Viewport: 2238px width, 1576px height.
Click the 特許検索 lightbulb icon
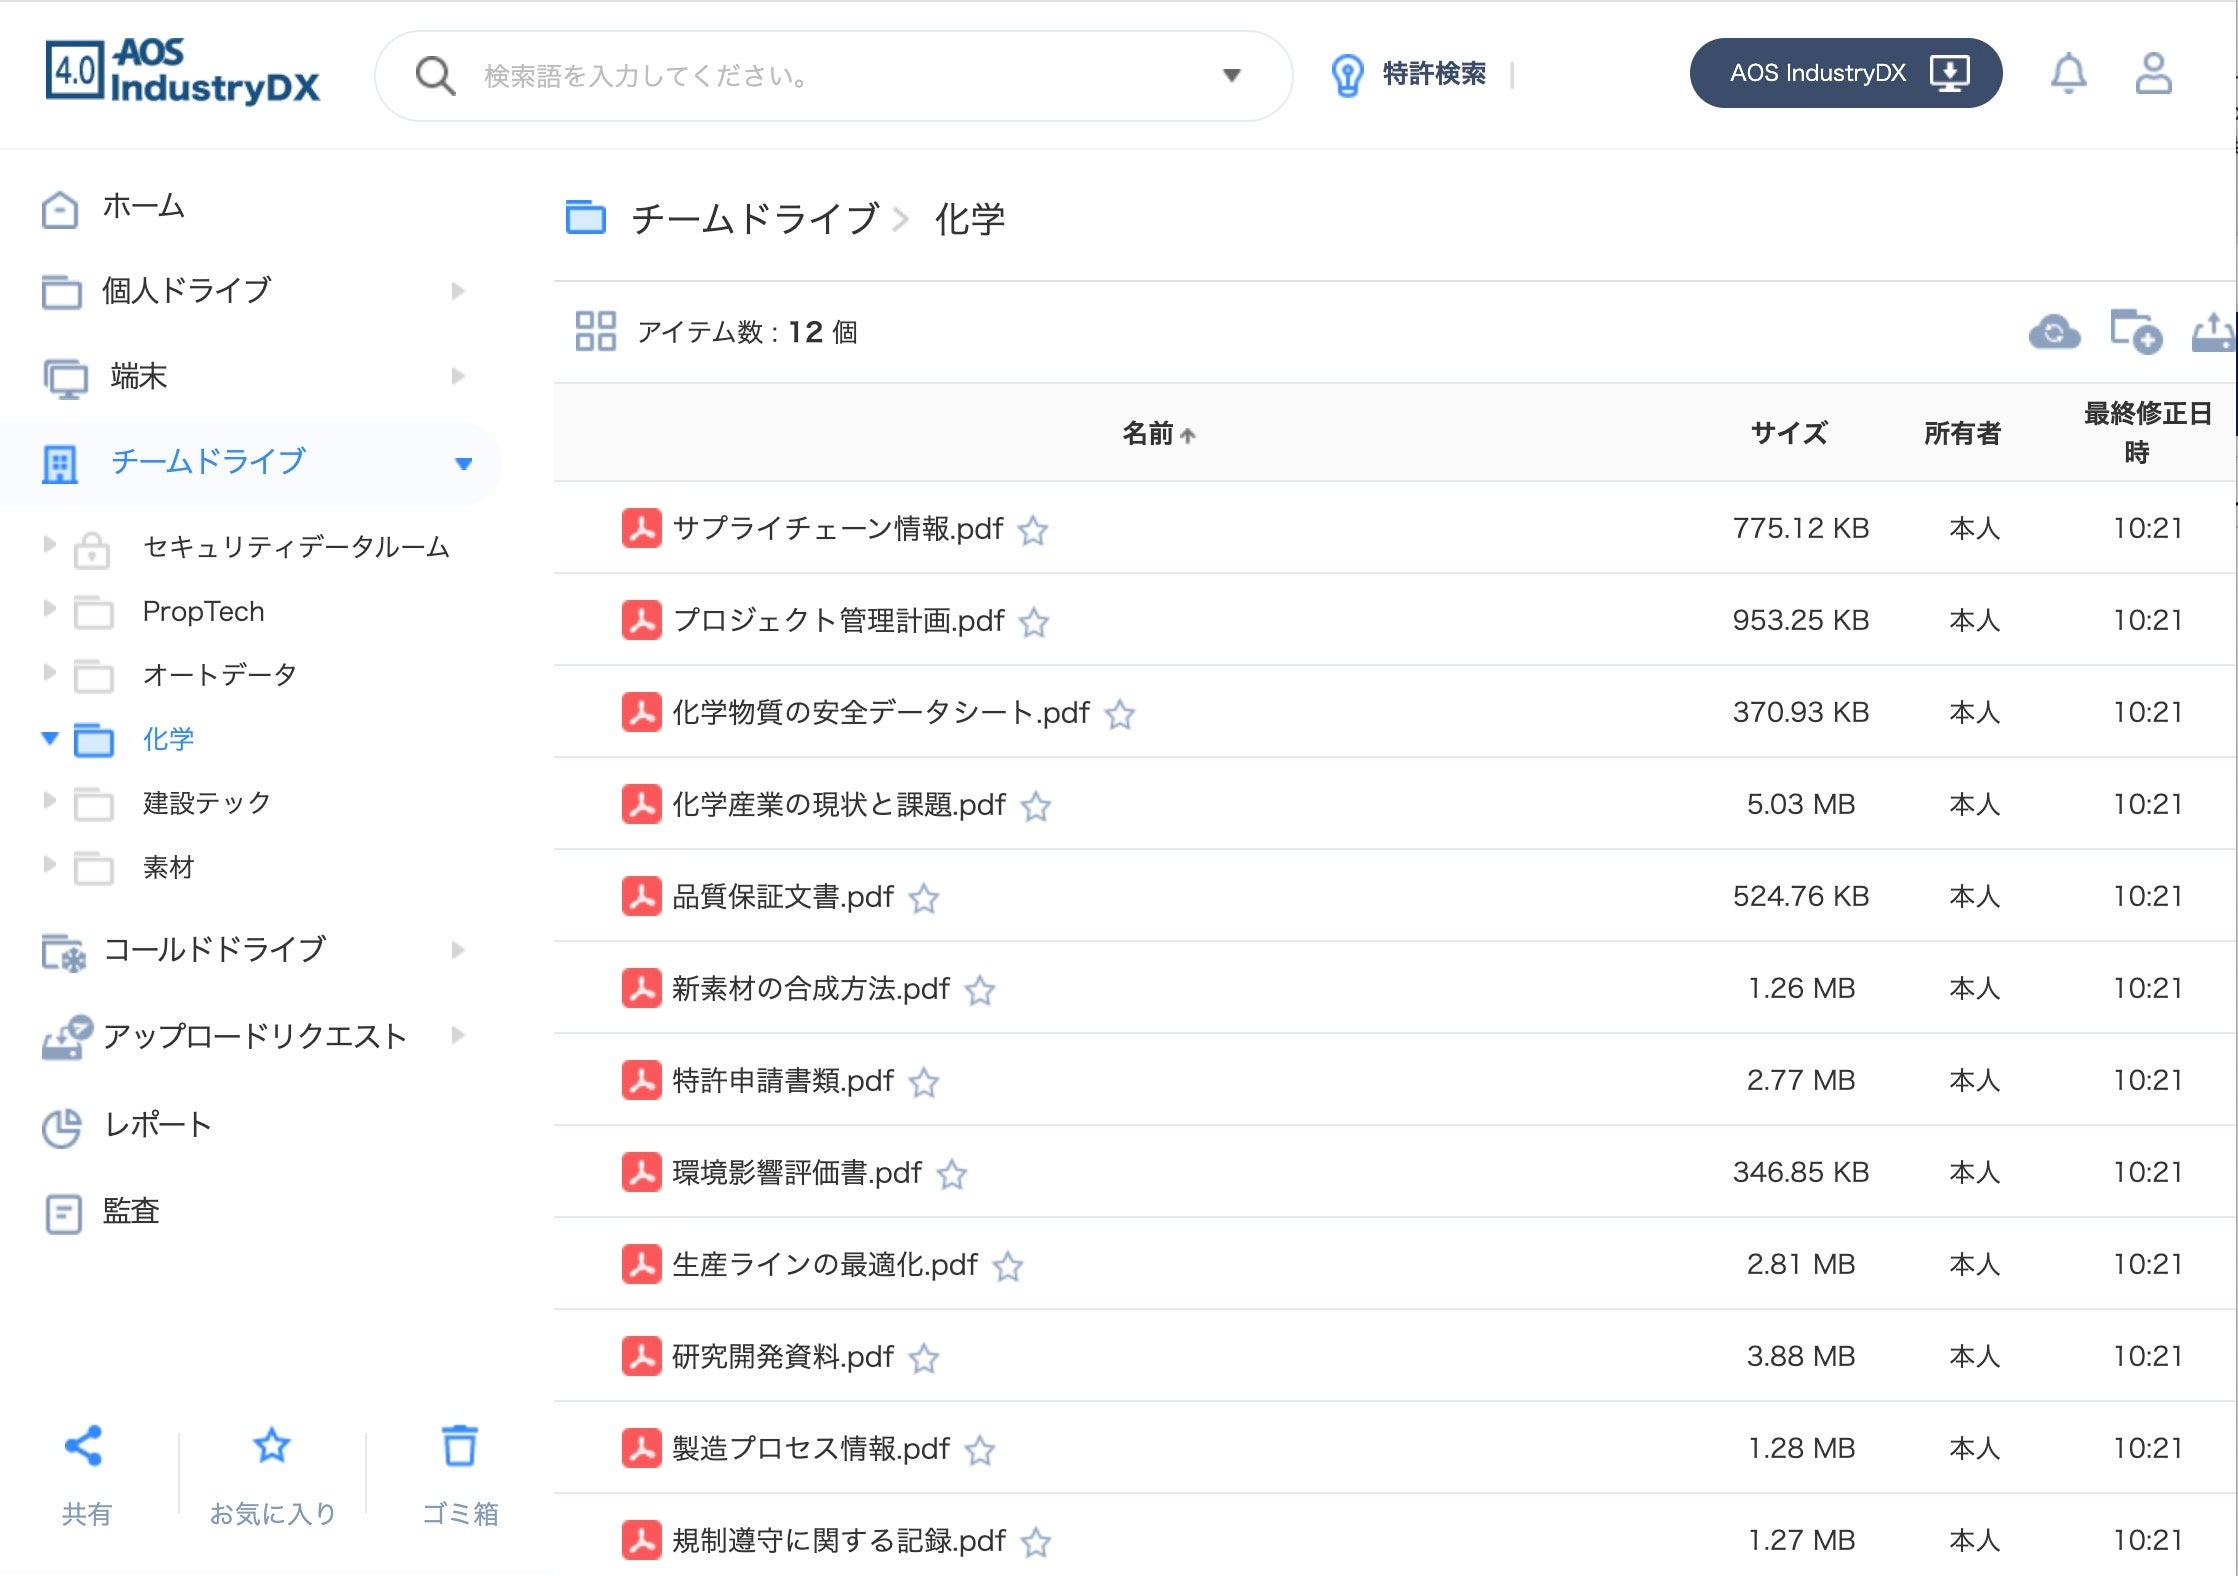click(1347, 75)
